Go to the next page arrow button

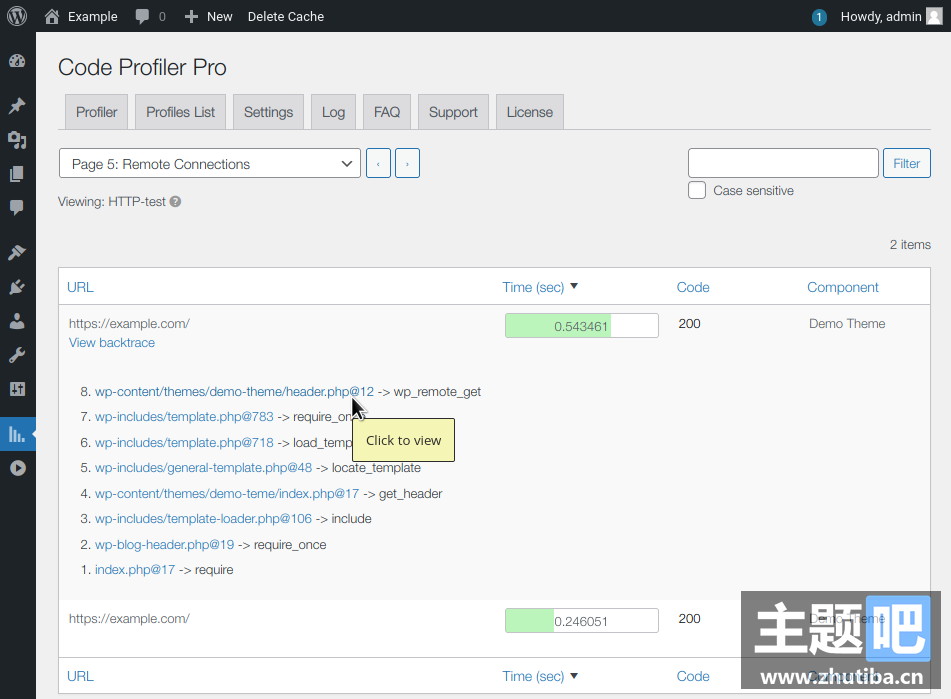pos(407,164)
